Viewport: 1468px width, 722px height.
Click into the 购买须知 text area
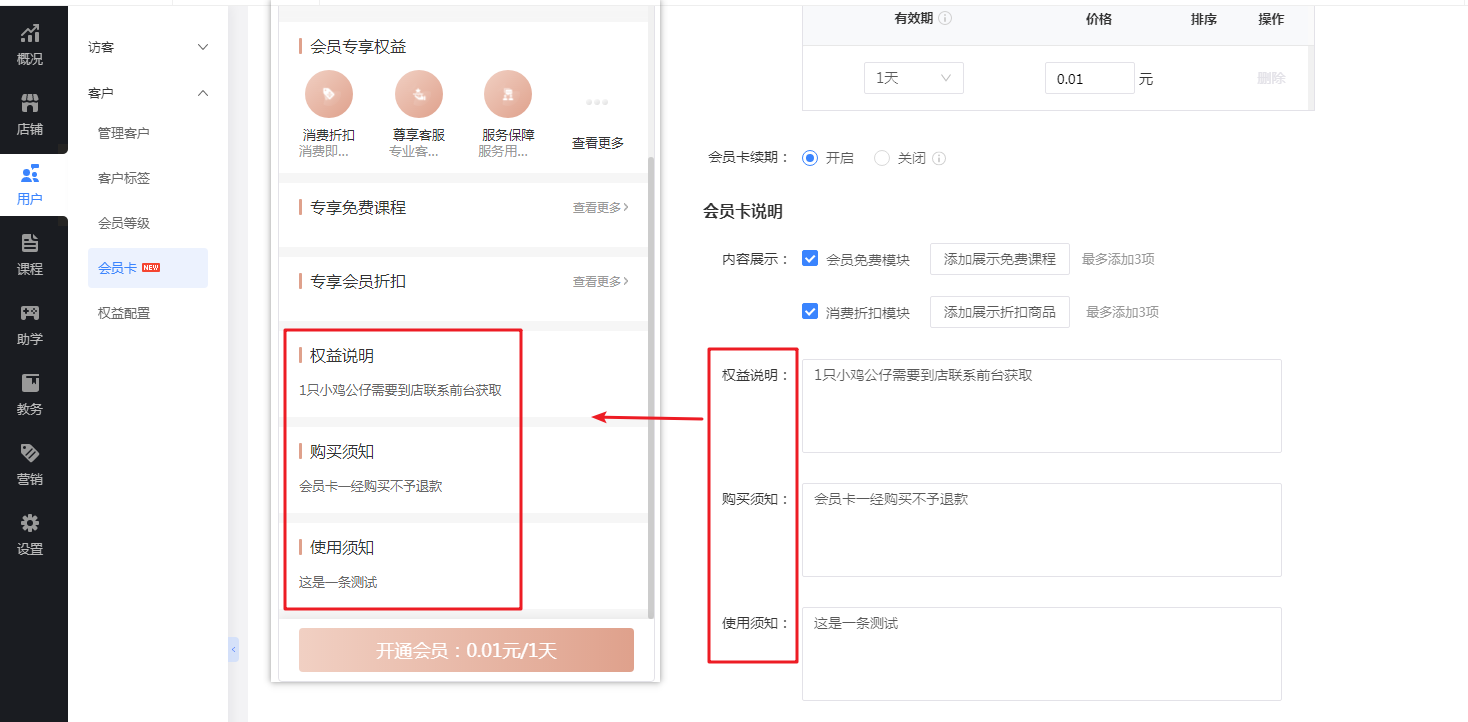coord(1042,530)
